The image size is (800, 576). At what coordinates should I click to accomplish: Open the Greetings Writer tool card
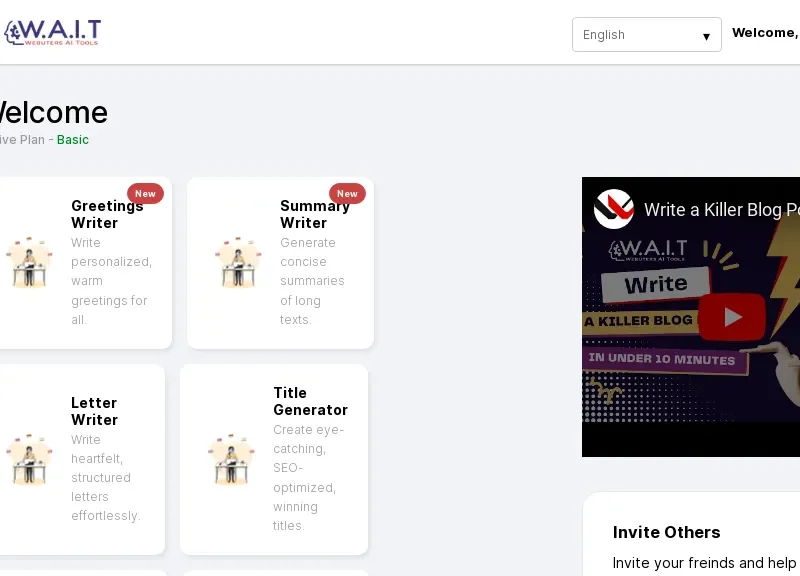(x=85, y=263)
